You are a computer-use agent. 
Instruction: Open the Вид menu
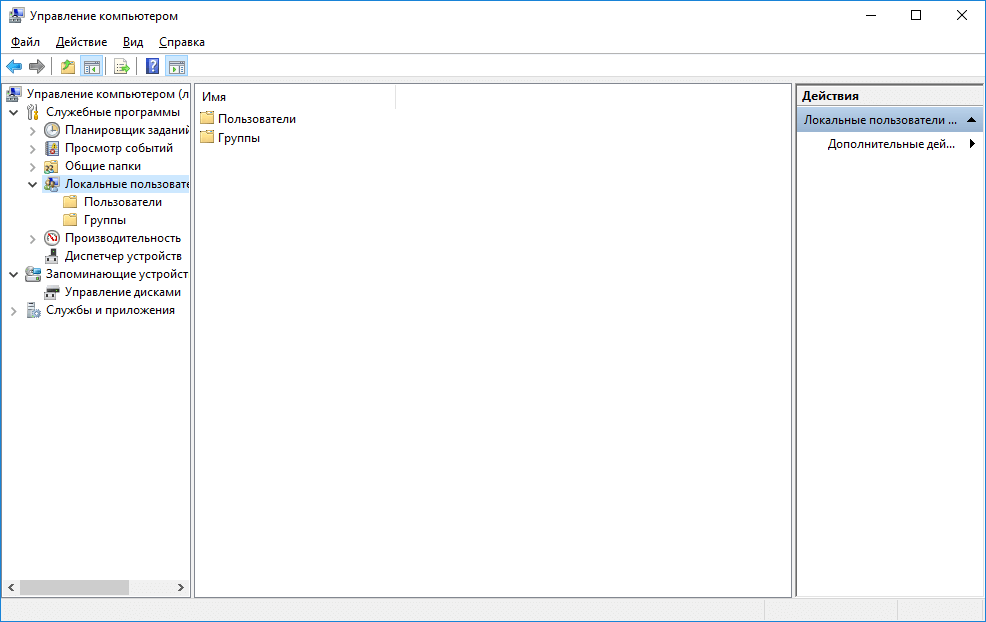point(133,42)
